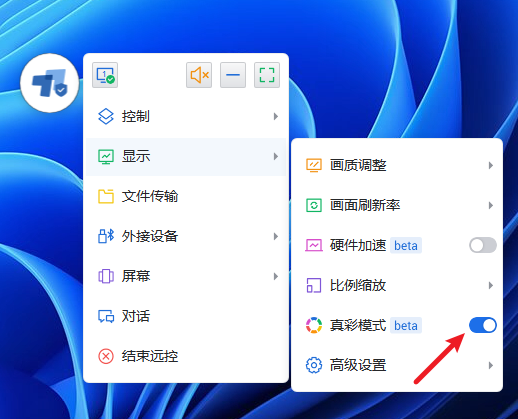The width and height of the screenshot is (518, 419).
Task: Open the 控制 menu entry
Action: pyautogui.click(x=186, y=116)
